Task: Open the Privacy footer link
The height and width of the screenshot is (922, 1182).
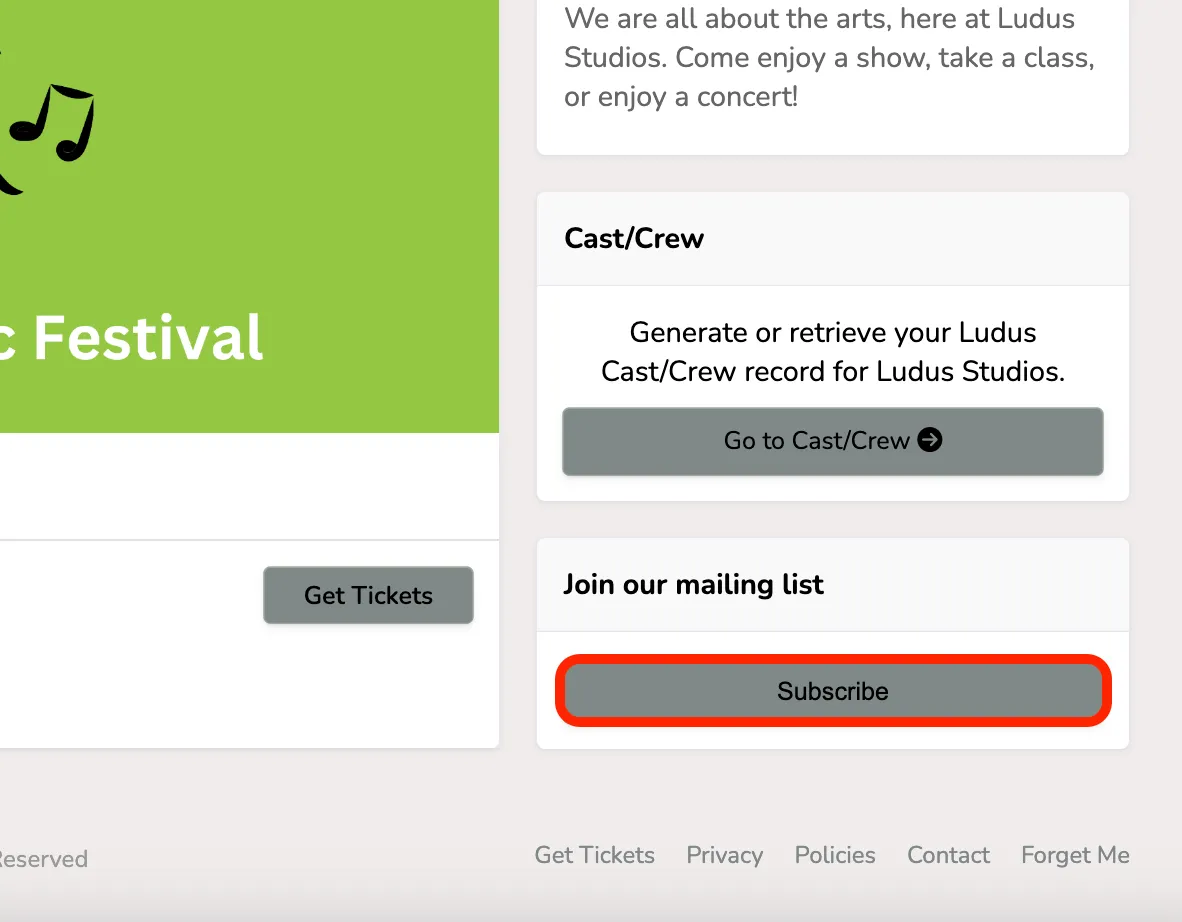Action: [724, 855]
